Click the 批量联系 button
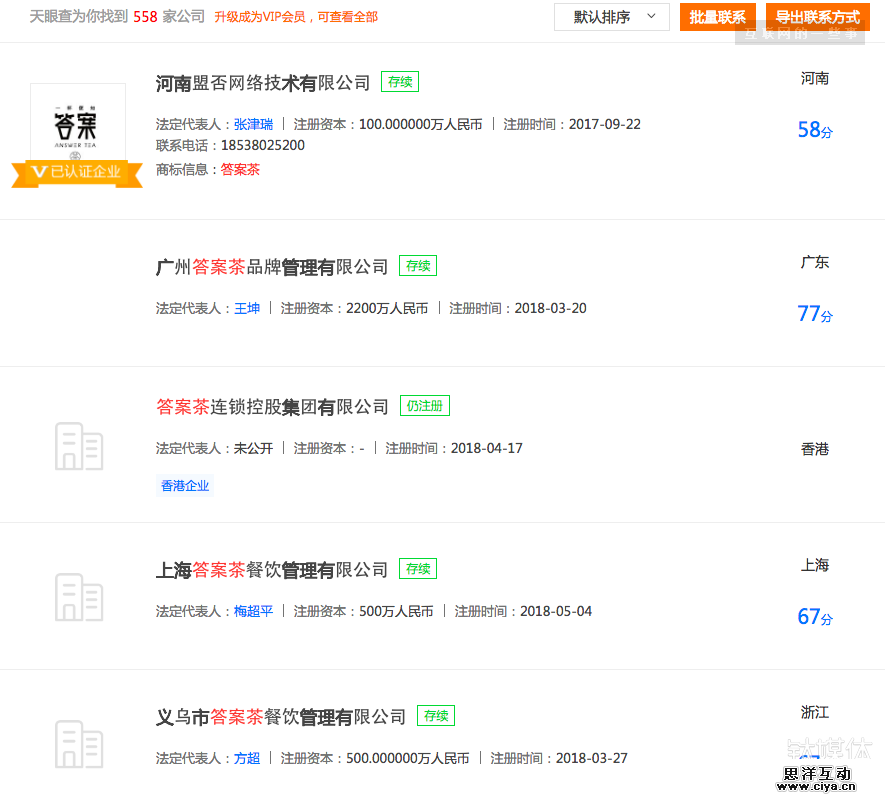Viewport: 885px width, 802px height. pos(717,17)
